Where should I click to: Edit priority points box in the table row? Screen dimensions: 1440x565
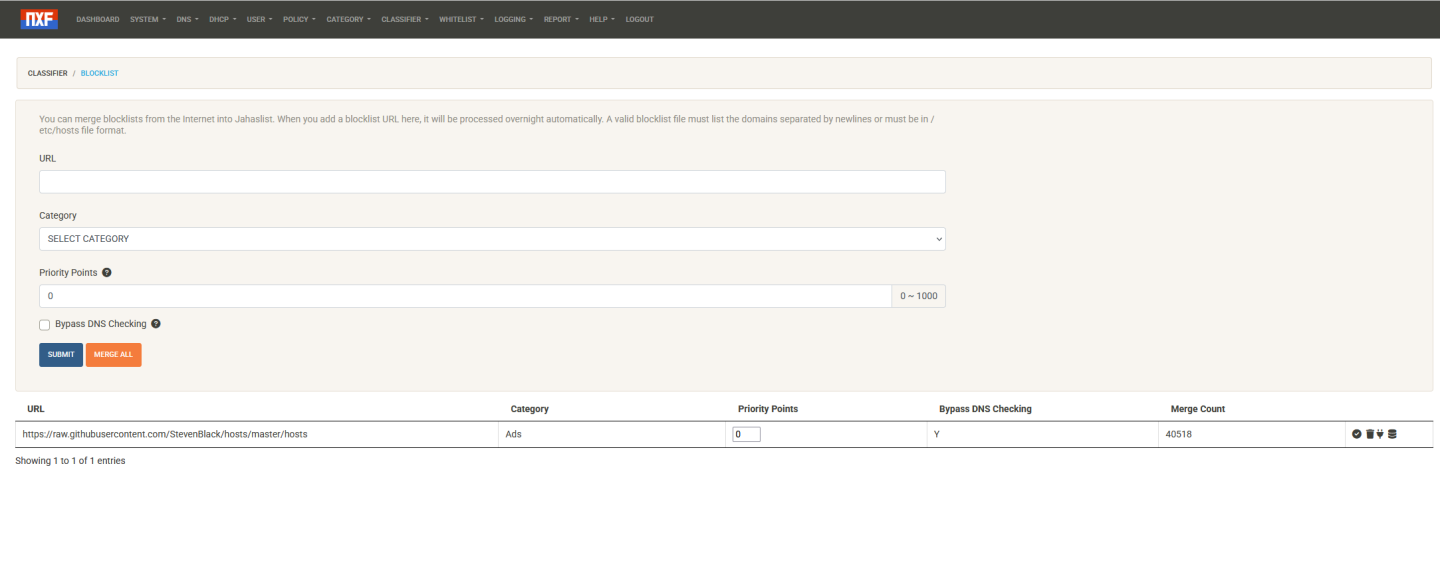746,435
